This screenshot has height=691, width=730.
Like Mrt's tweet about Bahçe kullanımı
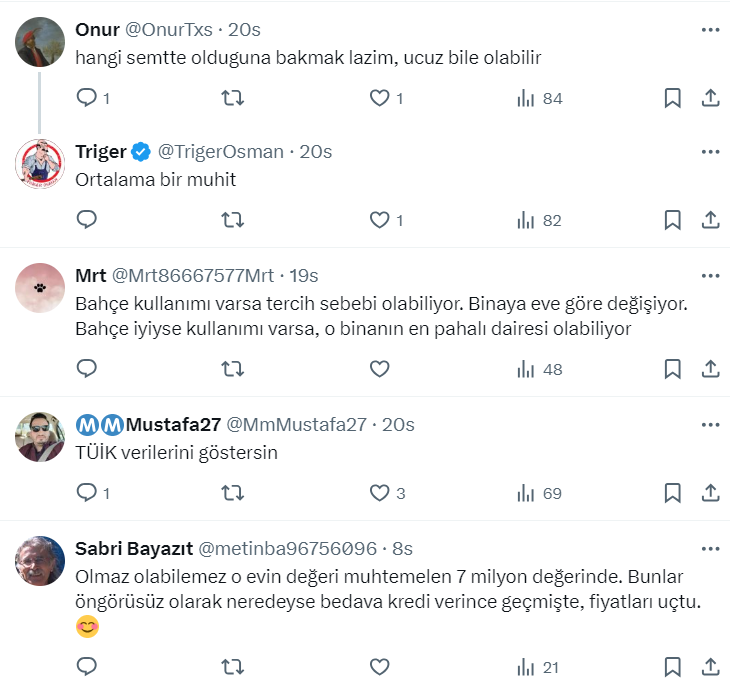(379, 369)
